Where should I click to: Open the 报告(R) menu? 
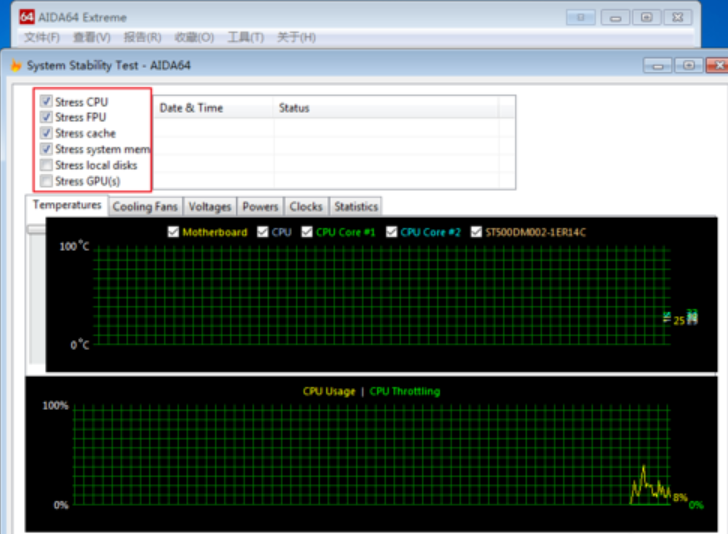pyautogui.click(x=142, y=37)
